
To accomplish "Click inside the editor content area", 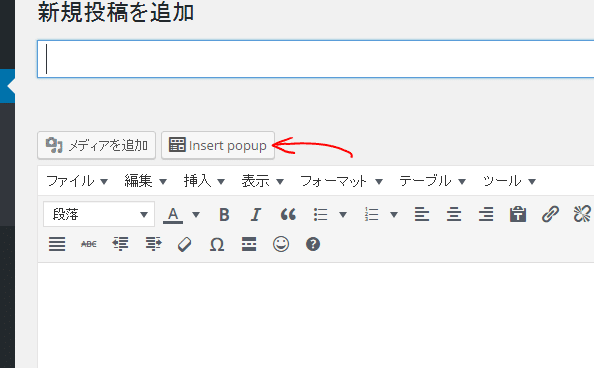I will coord(316,315).
